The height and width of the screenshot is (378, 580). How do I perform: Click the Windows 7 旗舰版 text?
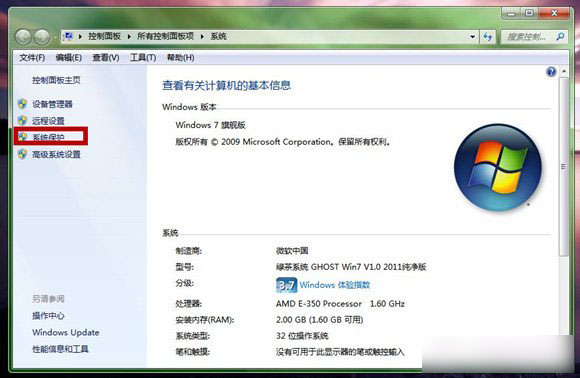pyautogui.click(x=210, y=125)
